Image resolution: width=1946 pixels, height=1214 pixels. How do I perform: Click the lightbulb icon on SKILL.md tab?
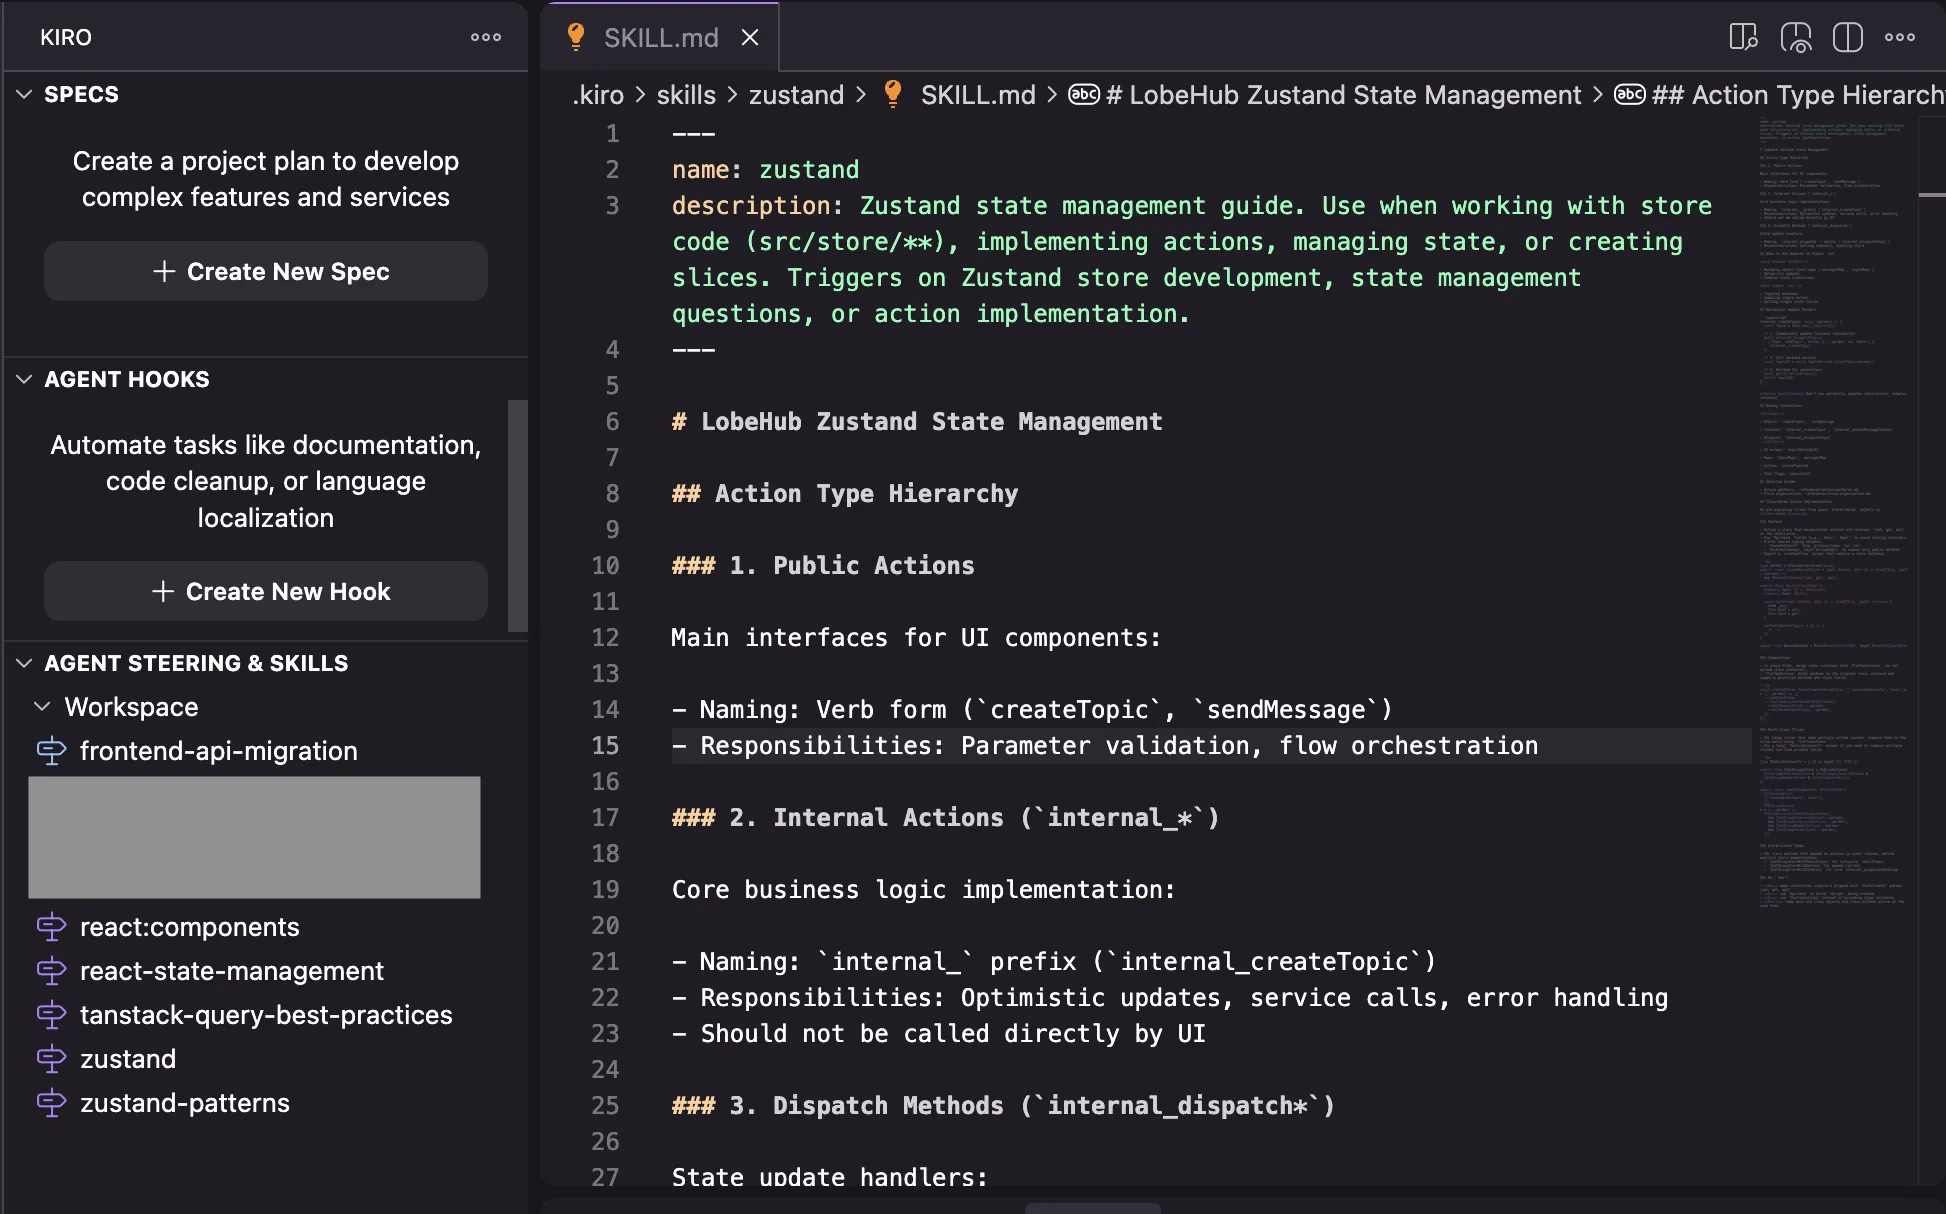[576, 37]
